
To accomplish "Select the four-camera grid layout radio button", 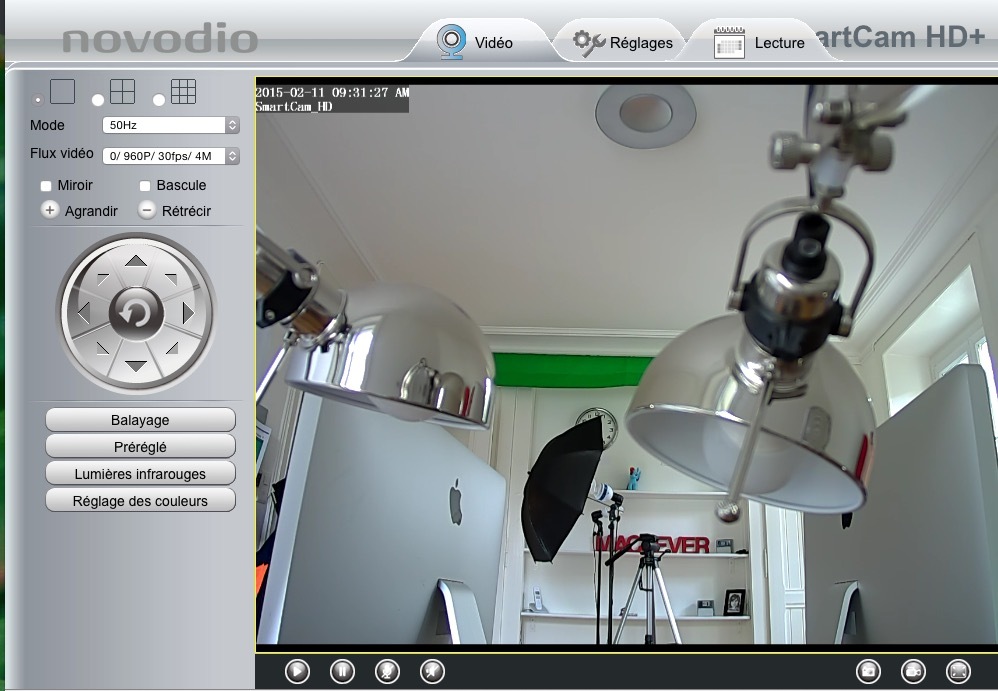I will click(x=98, y=100).
